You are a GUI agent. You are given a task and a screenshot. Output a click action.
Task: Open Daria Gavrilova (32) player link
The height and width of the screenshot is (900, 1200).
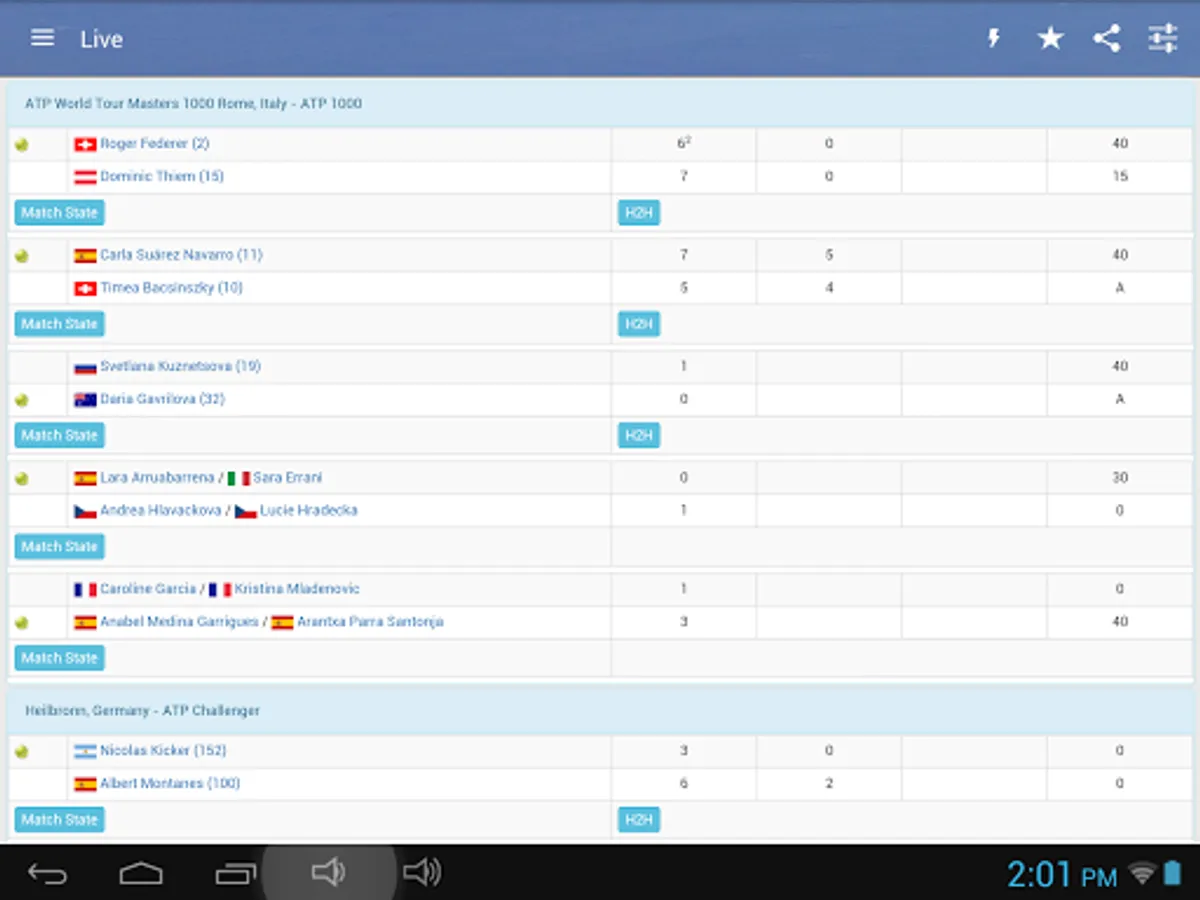pos(162,399)
